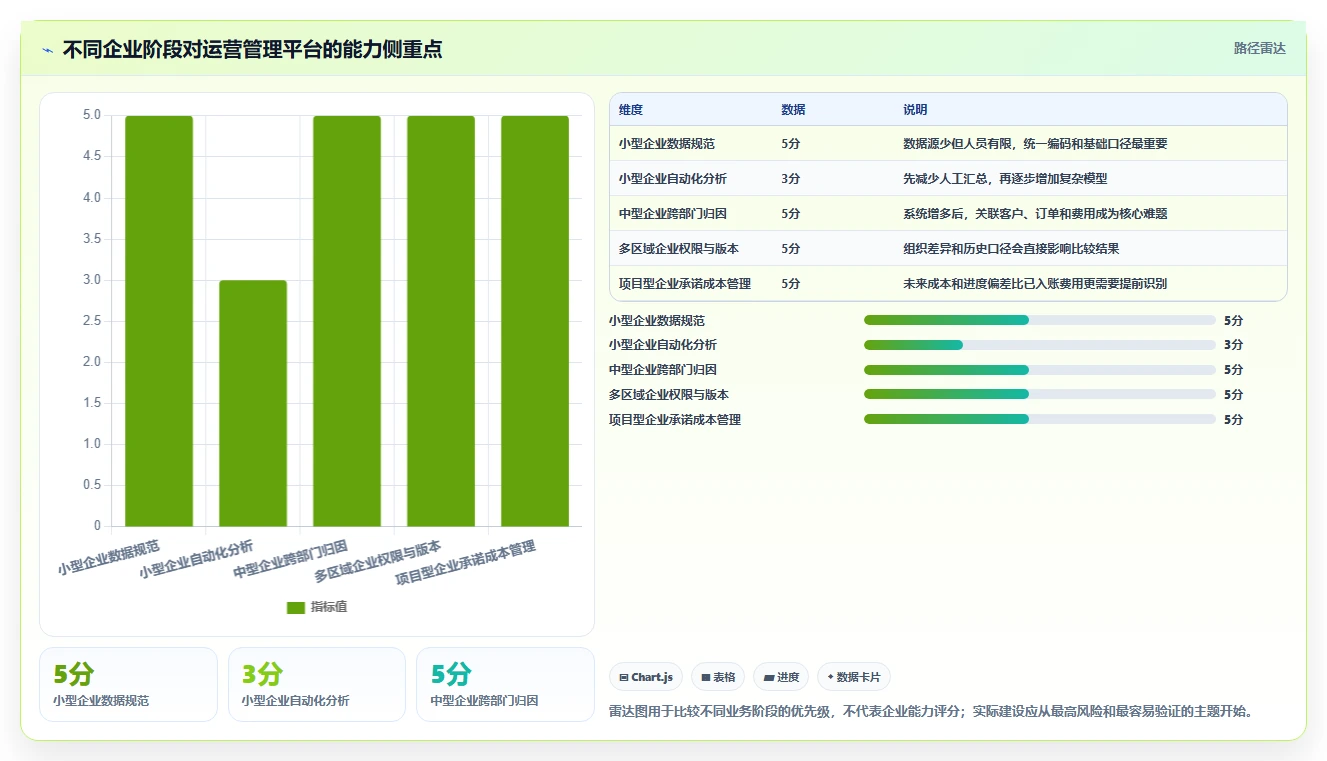This screenshot has height=761, width=1327.
Task: Click the footnote text starting with 雷达图用于比较
Action: pos(931,712)
